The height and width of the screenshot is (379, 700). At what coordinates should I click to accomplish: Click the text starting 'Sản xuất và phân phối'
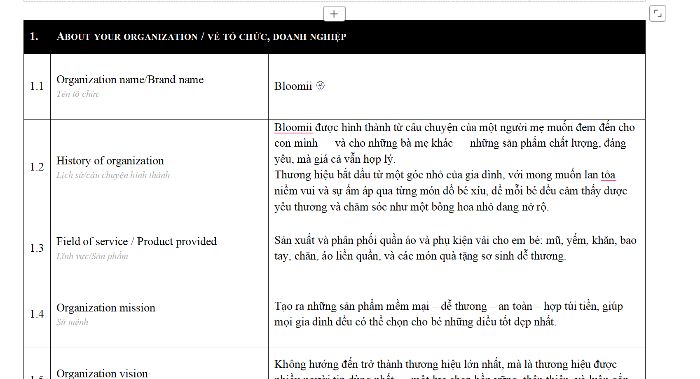[455, 248]
